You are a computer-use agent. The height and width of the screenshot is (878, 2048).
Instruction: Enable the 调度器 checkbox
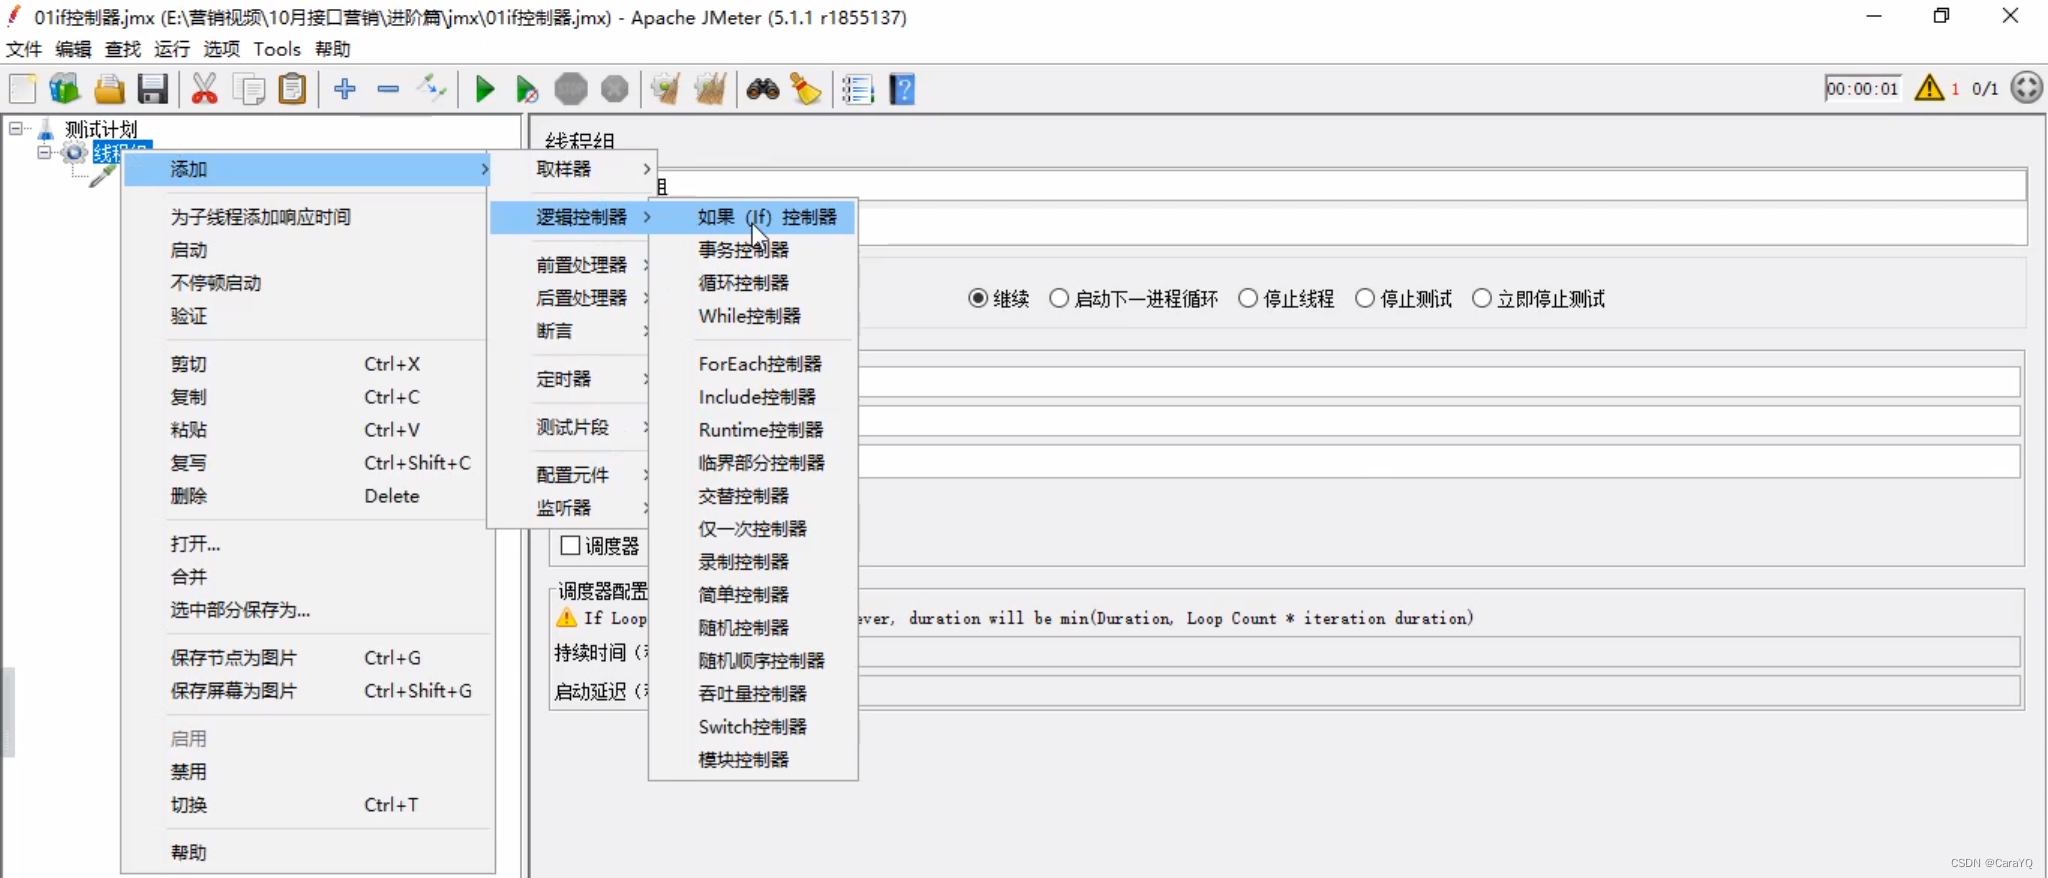[571, 546]
